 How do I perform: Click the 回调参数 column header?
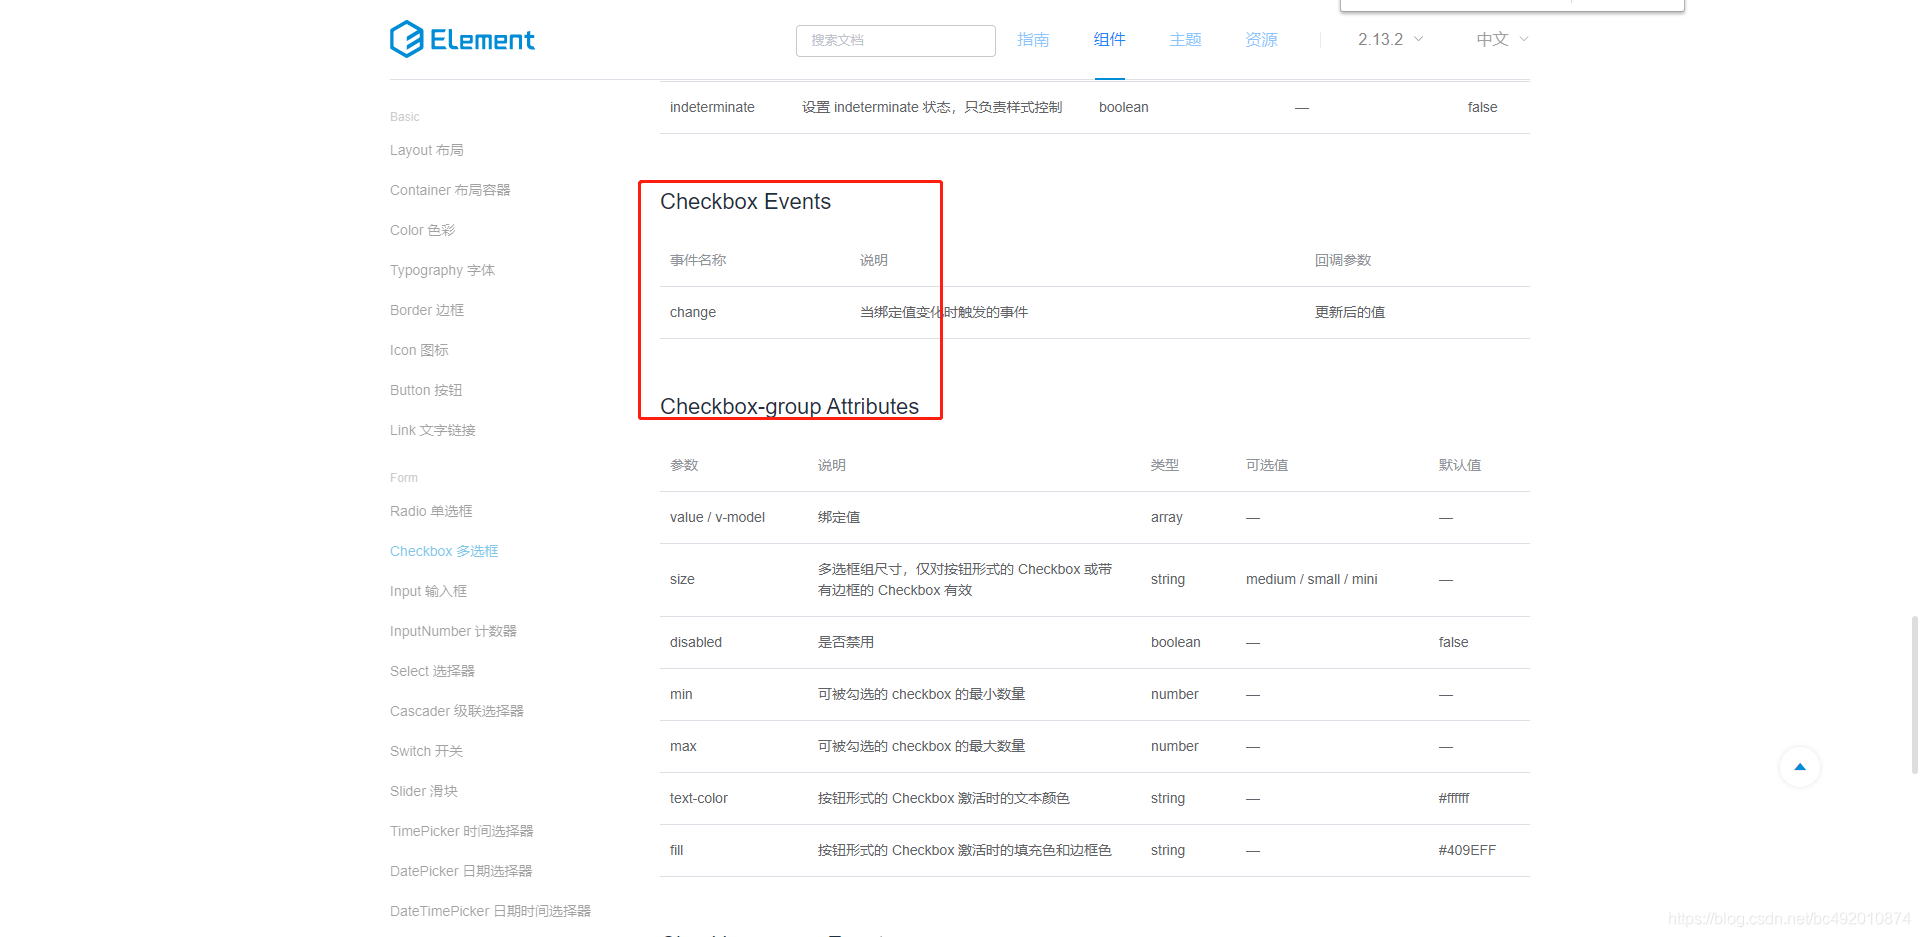(x=1343, y=260)
